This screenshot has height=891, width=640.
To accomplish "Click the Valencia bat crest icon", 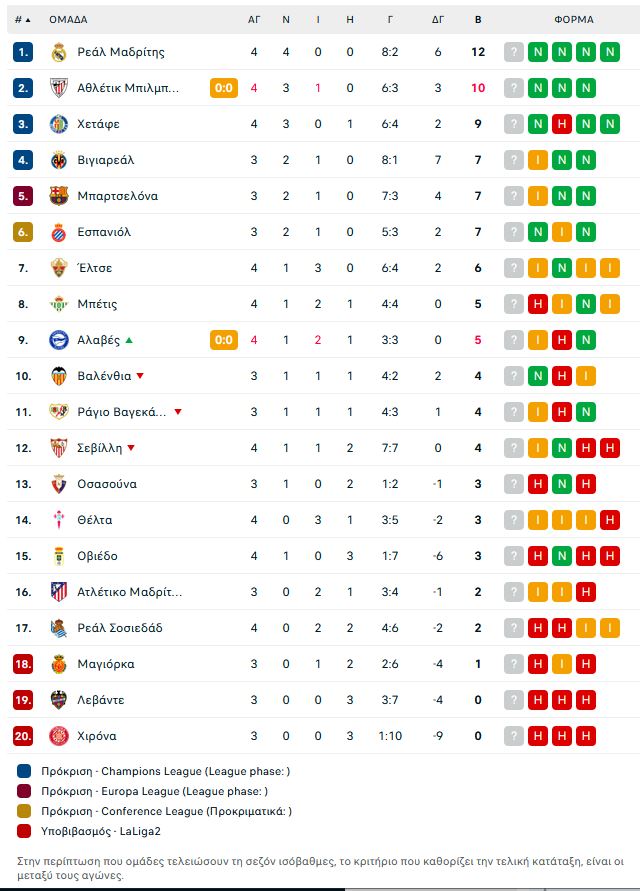I will [59, 376].
